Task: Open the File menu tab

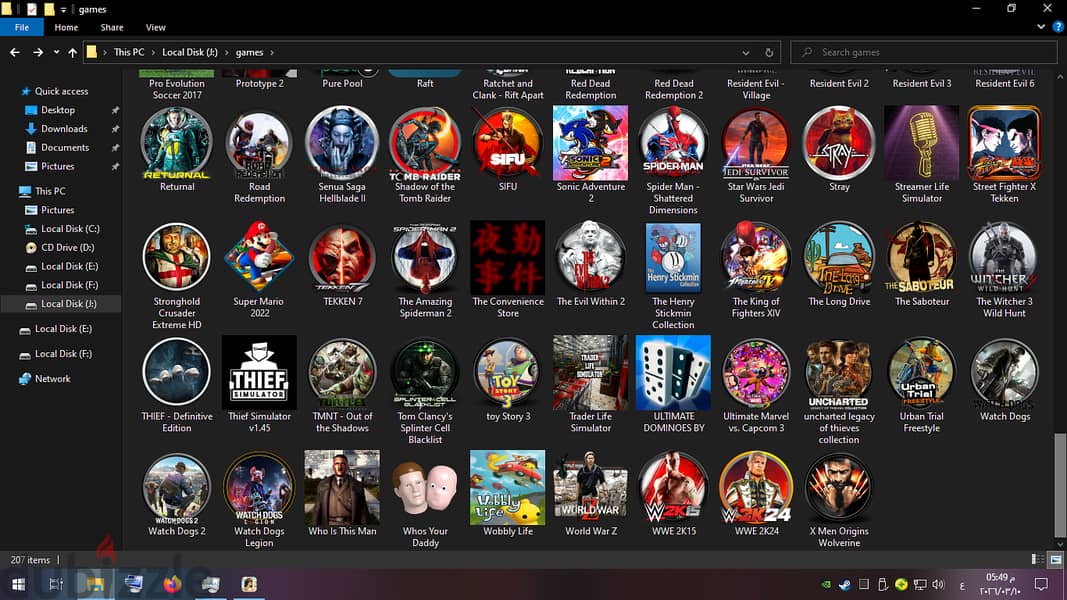Action: pyautogui.click(x=22, y=27)
